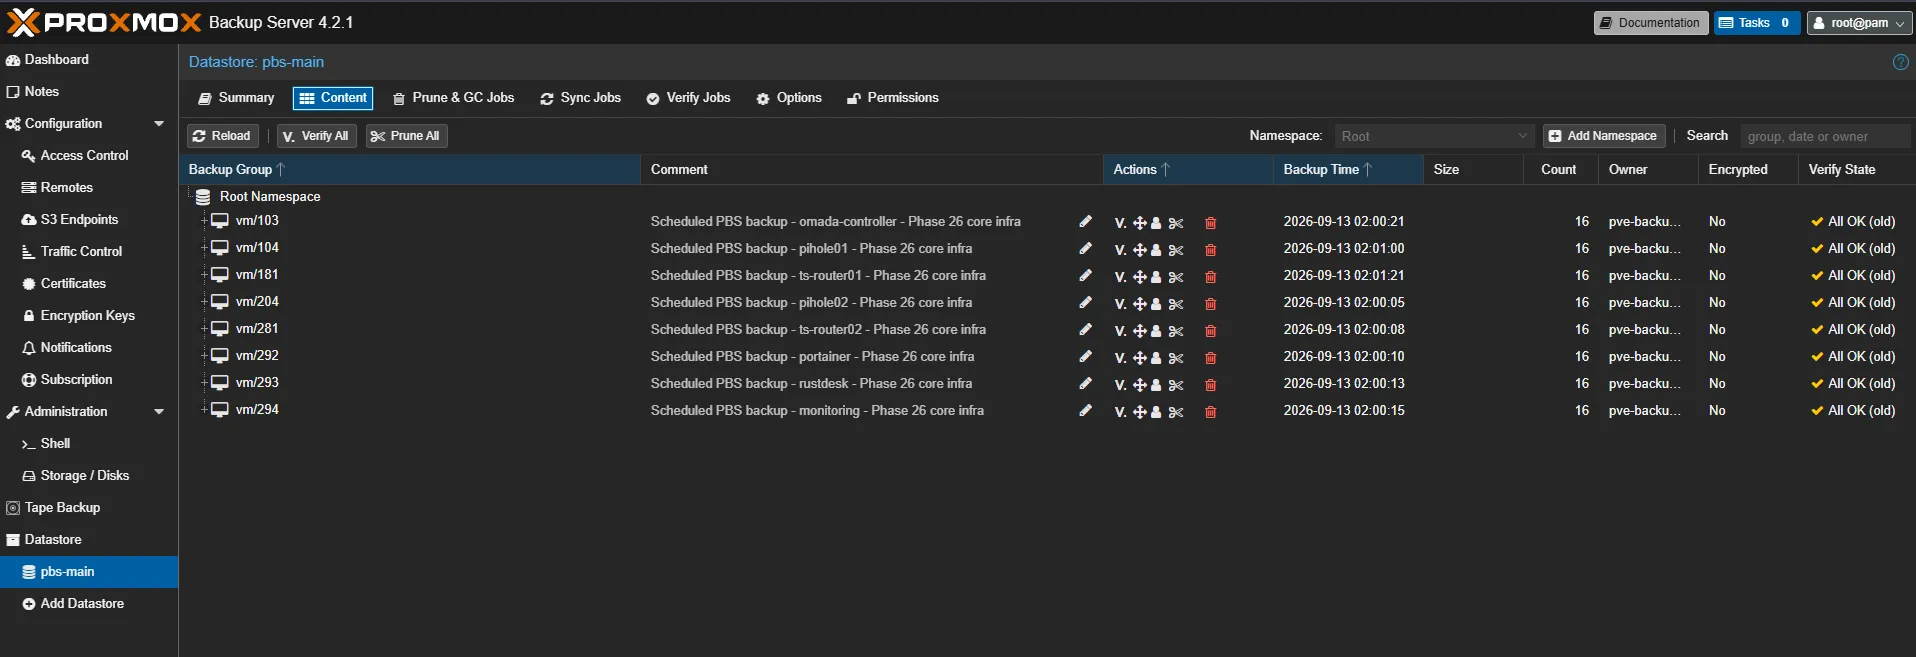Prune vm/281 using scissors icon
The height and width of the screenshot is (657, 1916).
tap(1176, 330)
